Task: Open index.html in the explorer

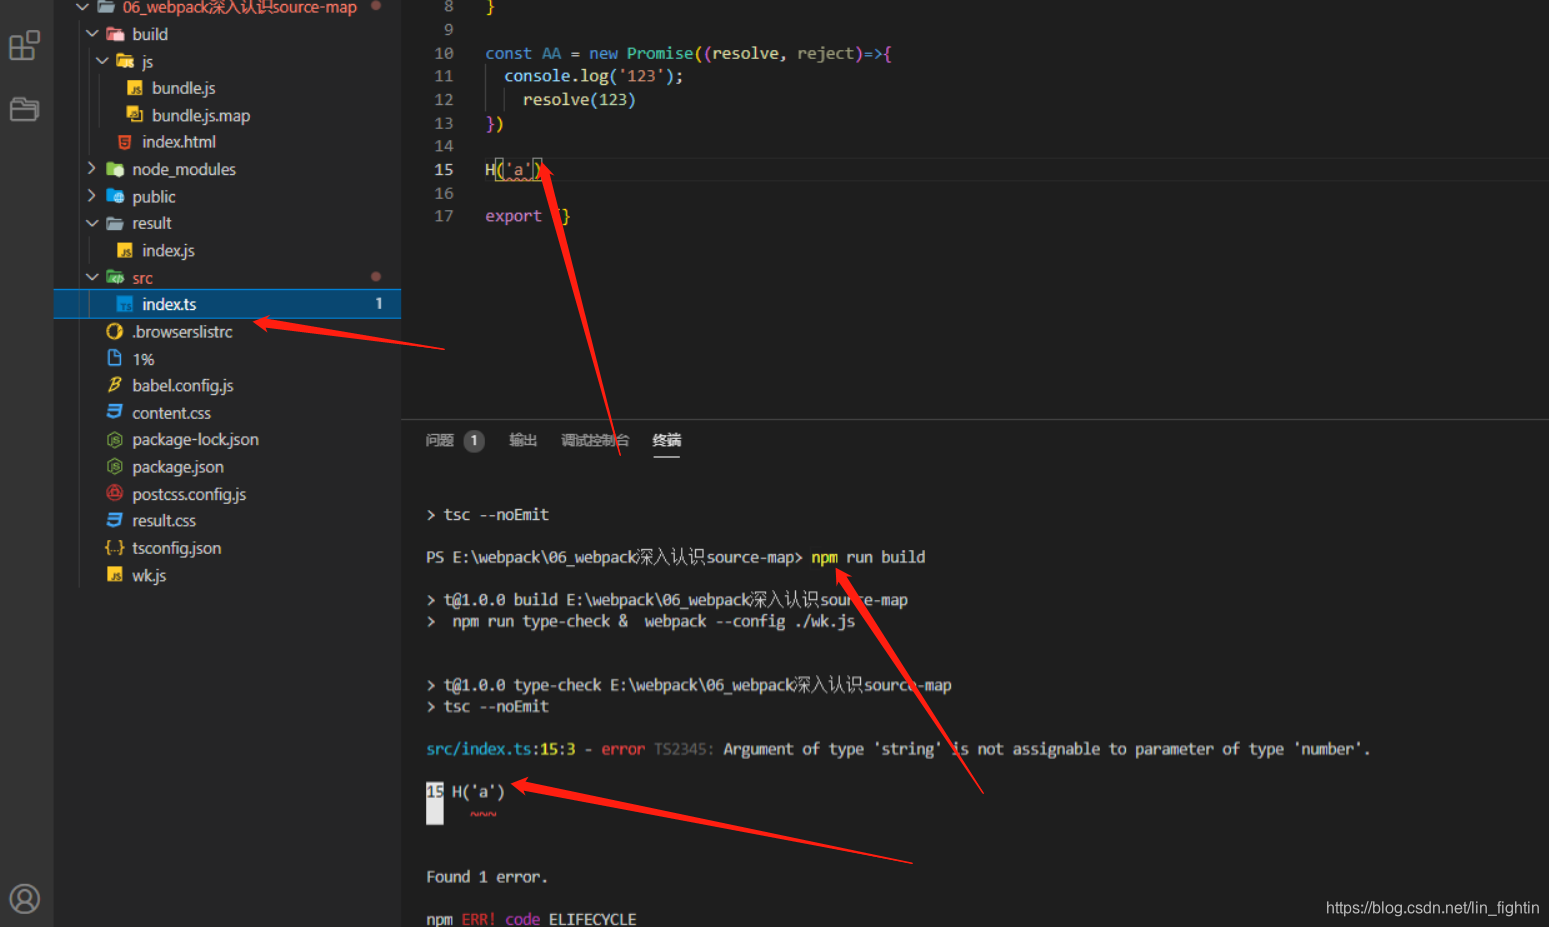Action: [179, 142]
